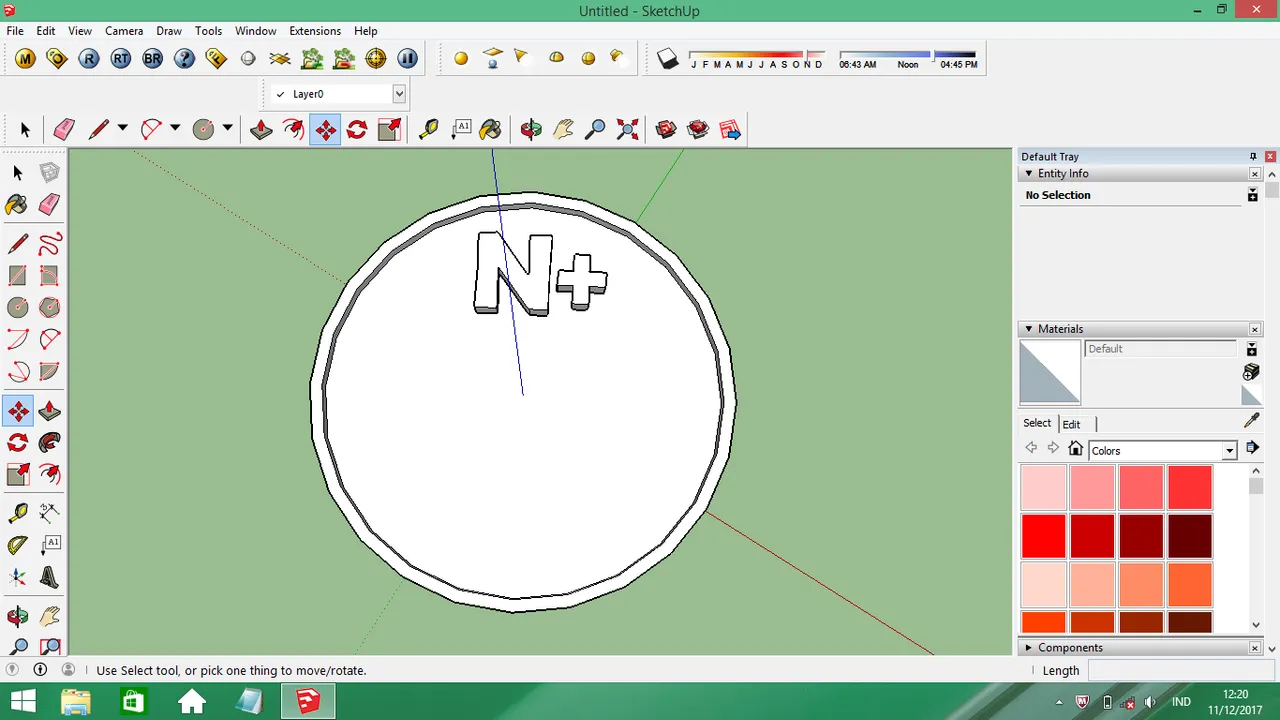Pick the lightest pink color swatch
The image size is (1280, 720).
point(1043,488)
